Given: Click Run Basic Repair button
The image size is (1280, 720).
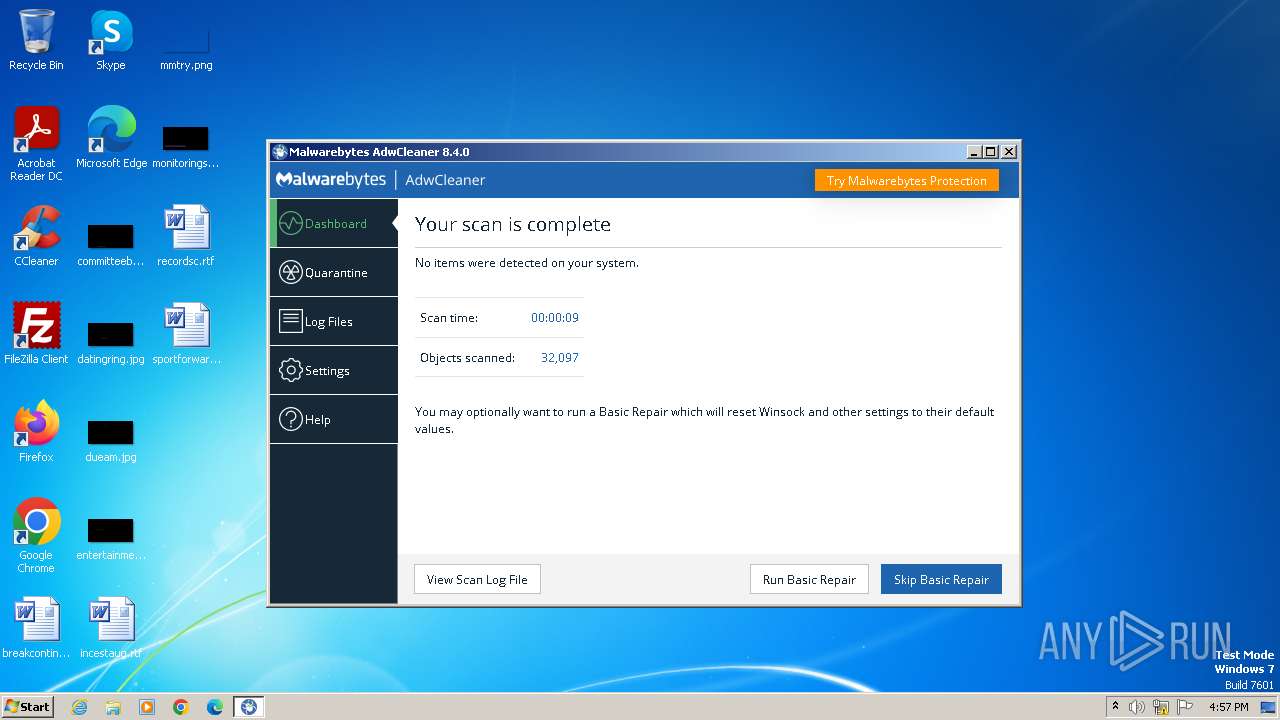Looking at the screenshot, I should click(x=809, y=579).
